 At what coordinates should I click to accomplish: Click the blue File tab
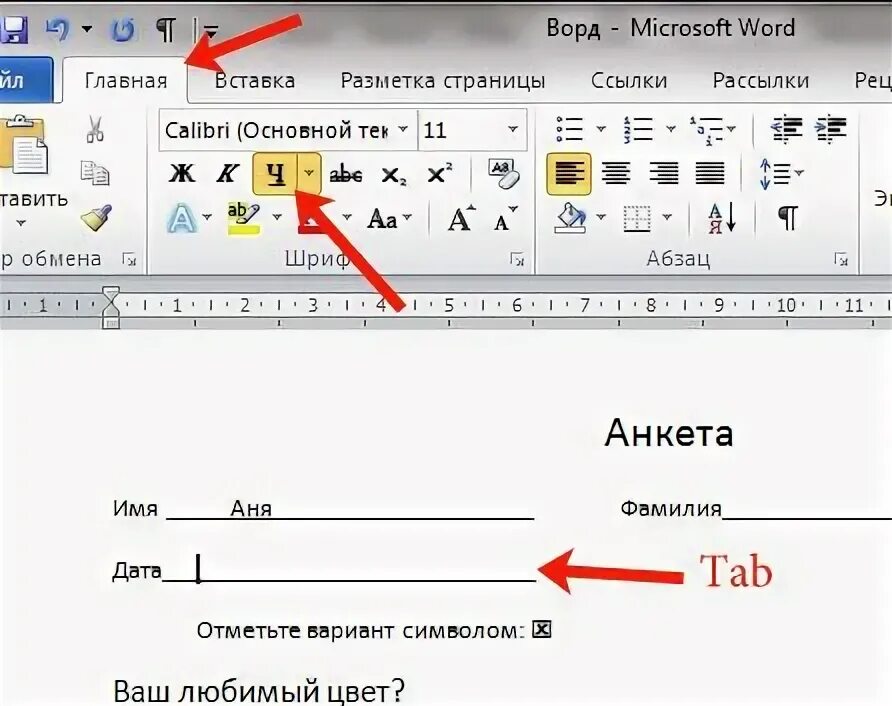click(24, 80)
